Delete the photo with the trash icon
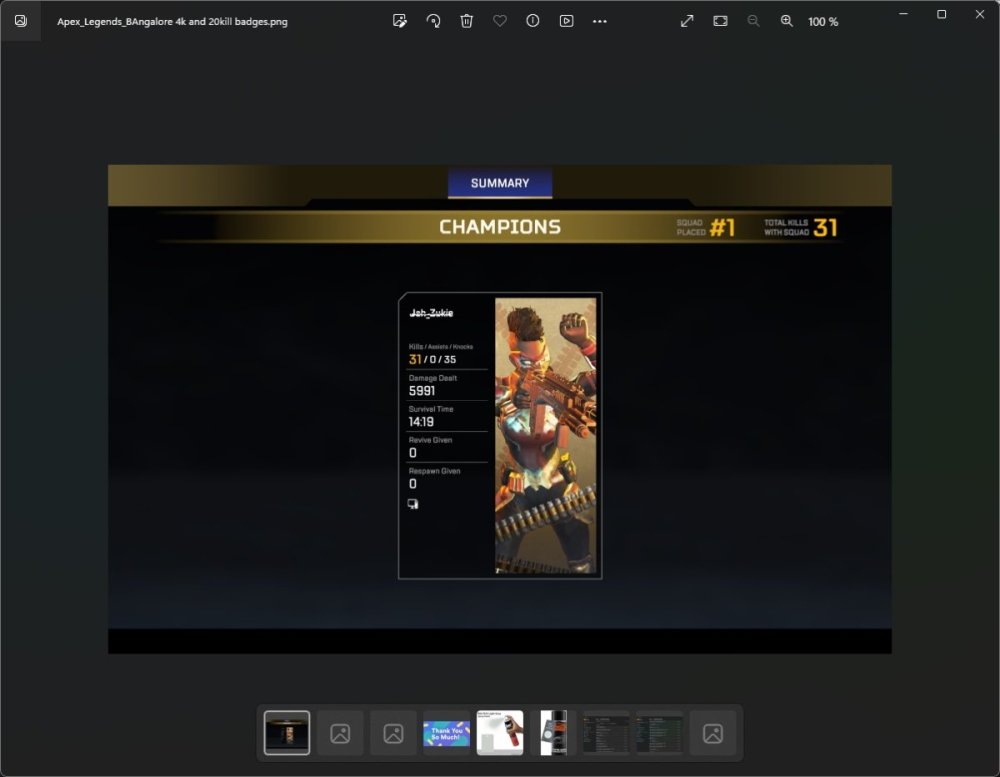 point(466,21)
